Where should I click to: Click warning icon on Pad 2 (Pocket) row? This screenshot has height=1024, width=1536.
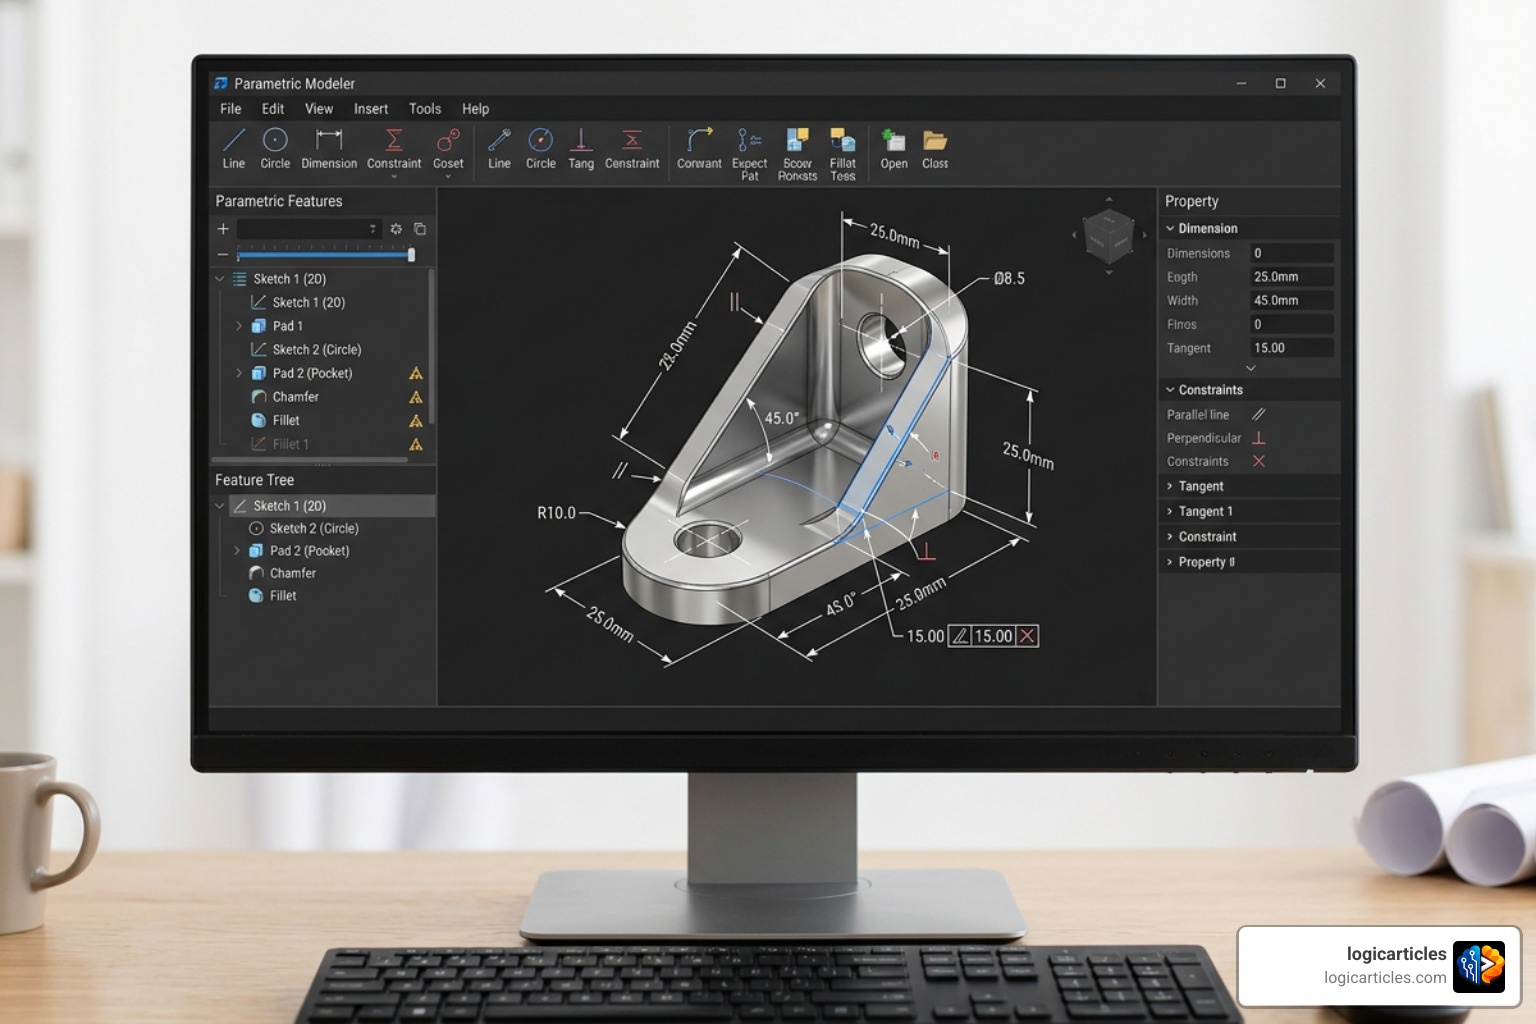[x=416, y=373]
